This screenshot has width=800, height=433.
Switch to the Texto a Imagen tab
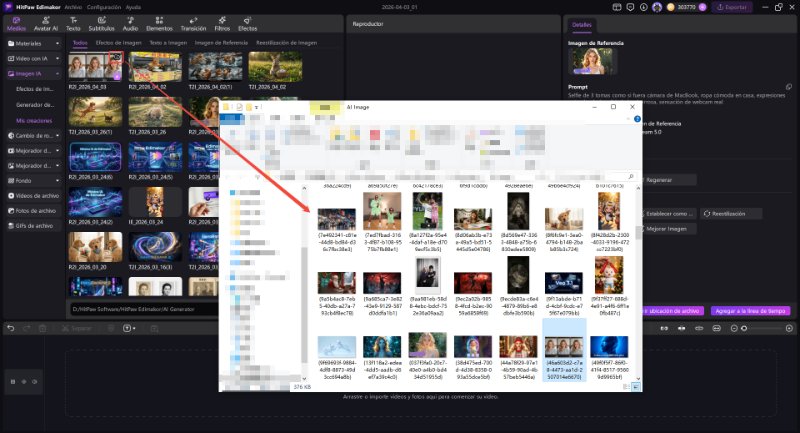pyautogui.click(x=165, y=43)
